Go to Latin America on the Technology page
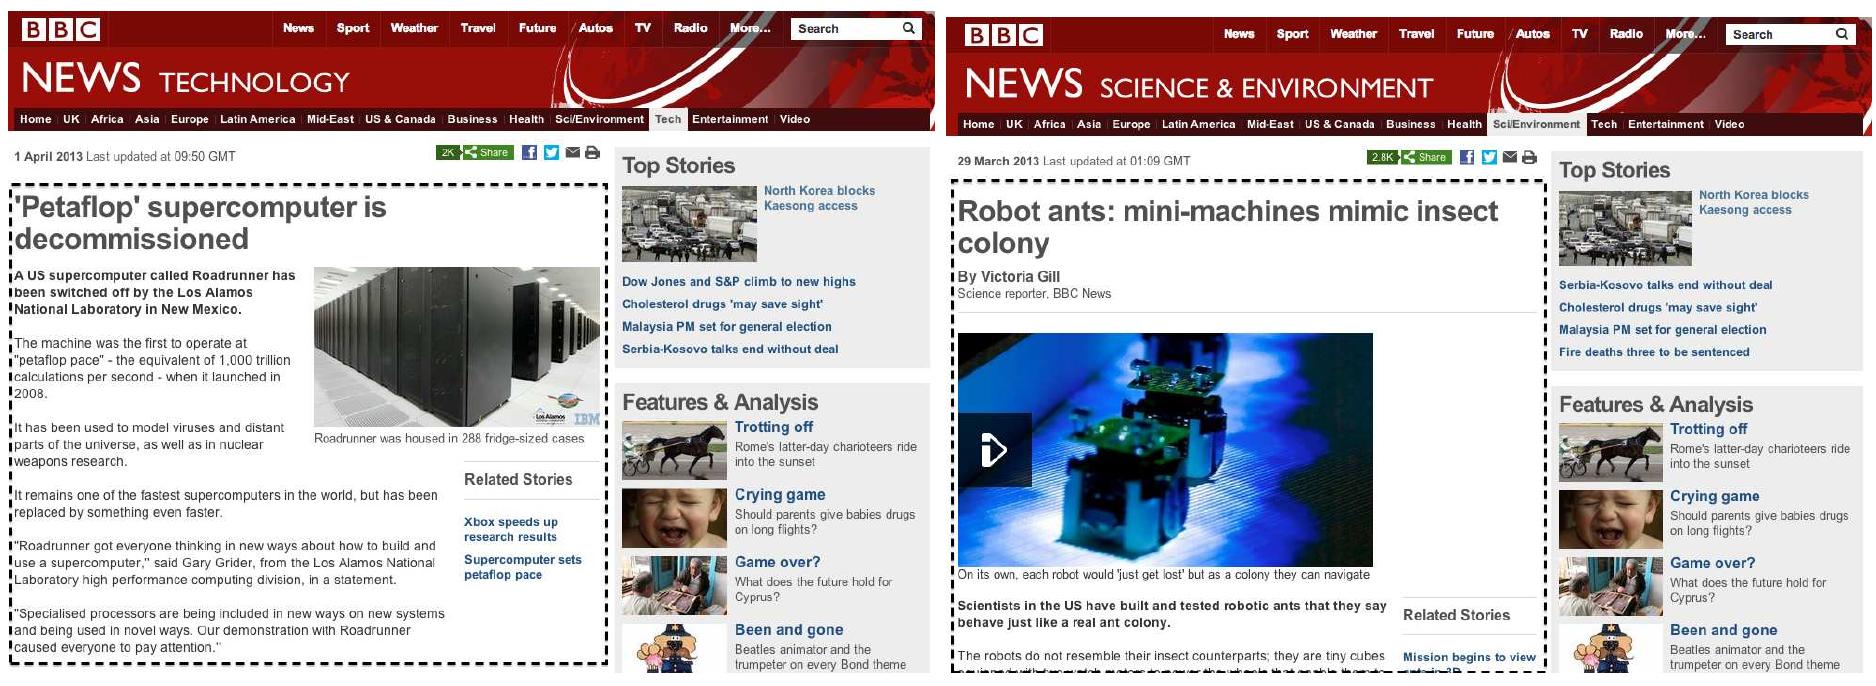1876x686 pixels. [258, 119]
